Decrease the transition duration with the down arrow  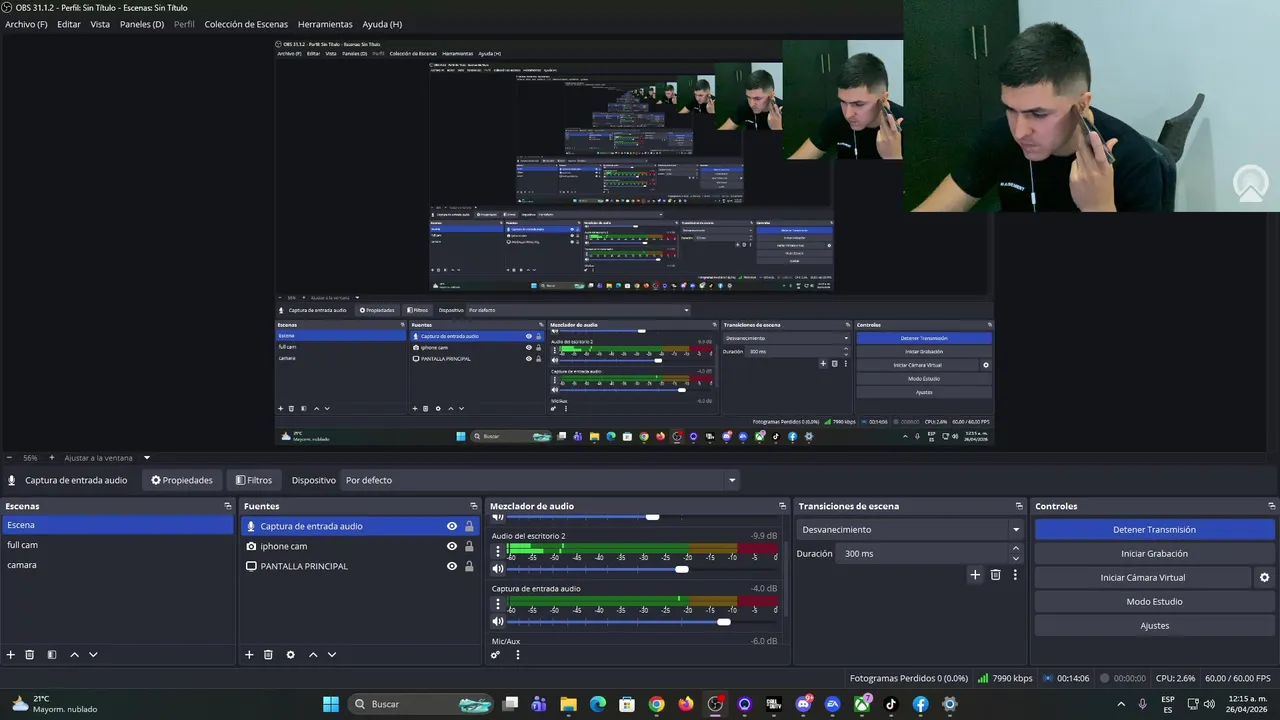click(x=1016, y=558)
